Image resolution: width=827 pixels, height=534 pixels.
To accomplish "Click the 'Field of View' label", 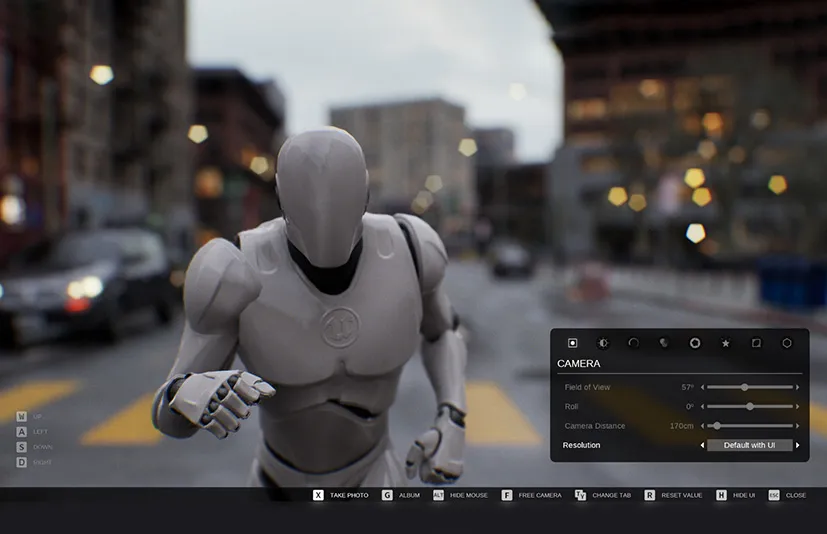I will pos(587,387).
